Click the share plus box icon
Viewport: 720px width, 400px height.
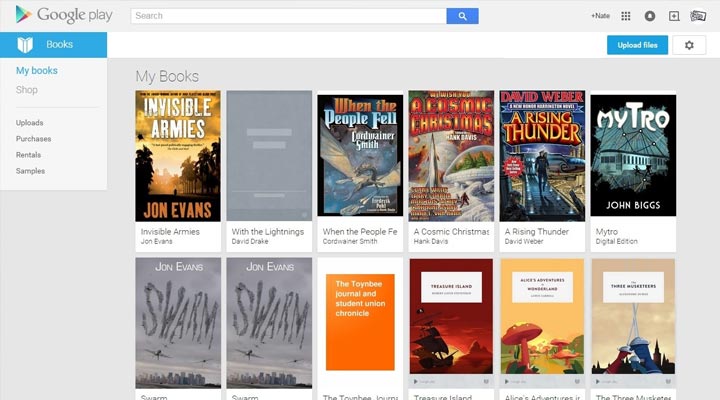(x=674, y=16)
